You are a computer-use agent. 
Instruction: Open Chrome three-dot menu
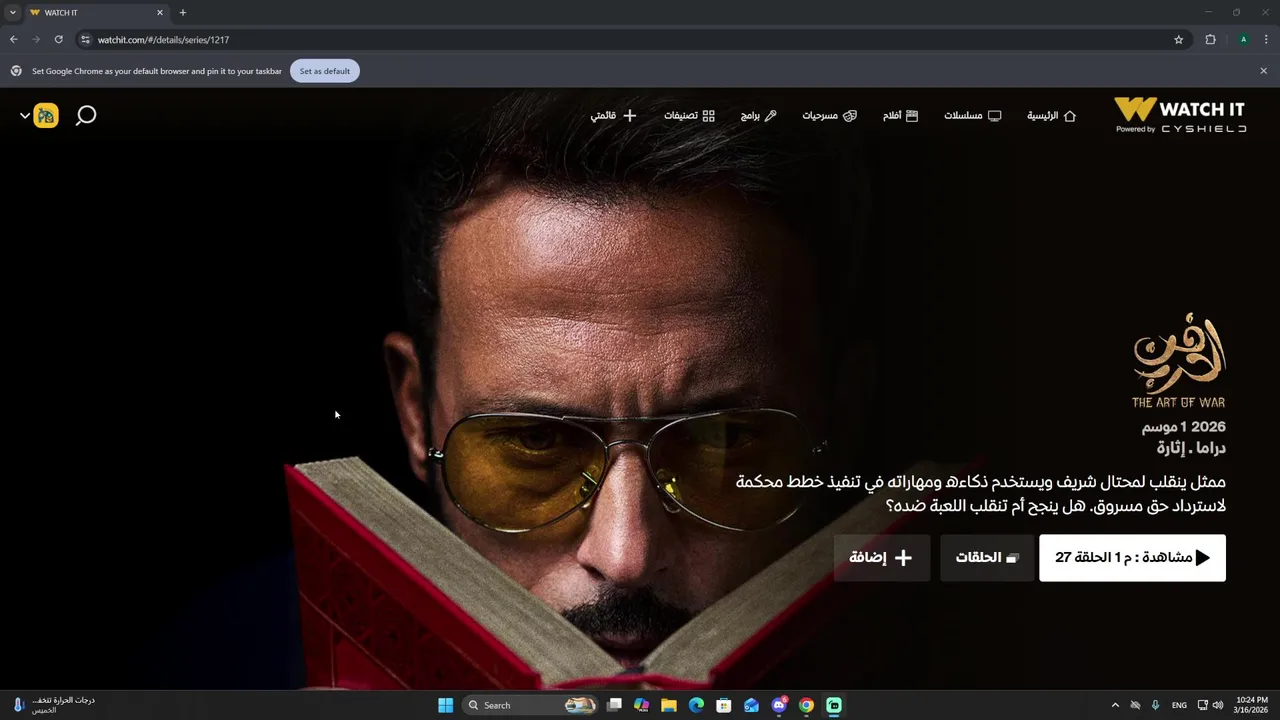pyautogui.click(x=1266, y=40)
